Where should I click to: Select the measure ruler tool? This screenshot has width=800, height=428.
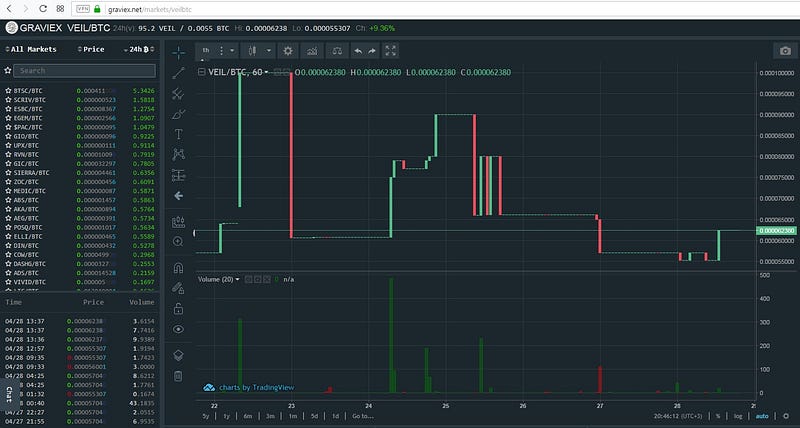point(179,222)
